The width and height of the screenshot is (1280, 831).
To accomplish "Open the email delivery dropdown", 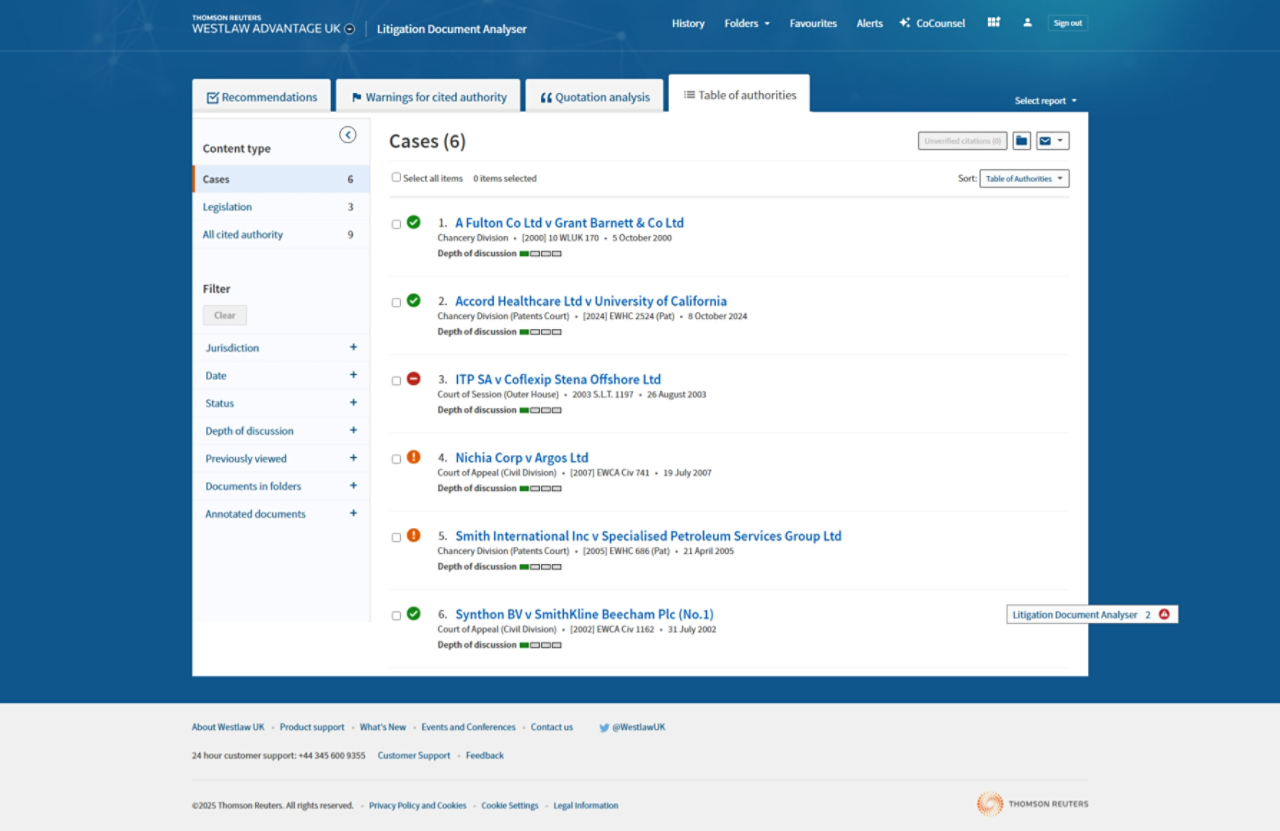I will pyautogui.click(x=1052, y=141).
